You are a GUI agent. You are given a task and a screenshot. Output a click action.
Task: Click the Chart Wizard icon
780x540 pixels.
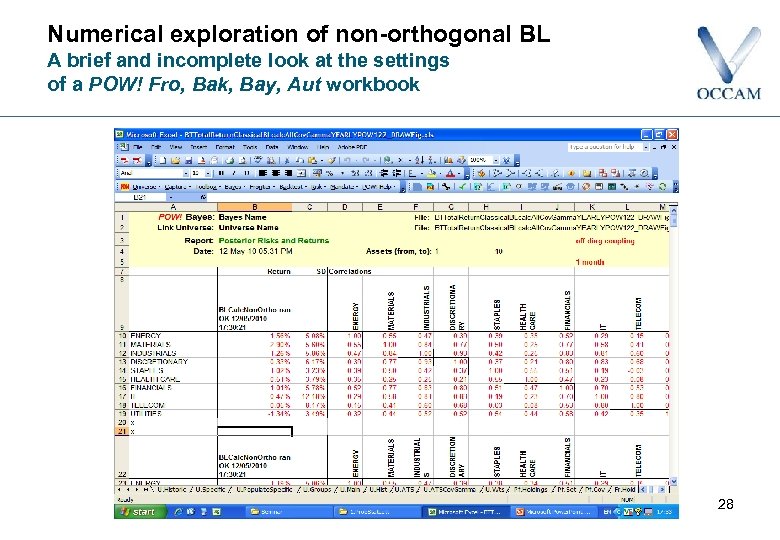coord(448,160)
